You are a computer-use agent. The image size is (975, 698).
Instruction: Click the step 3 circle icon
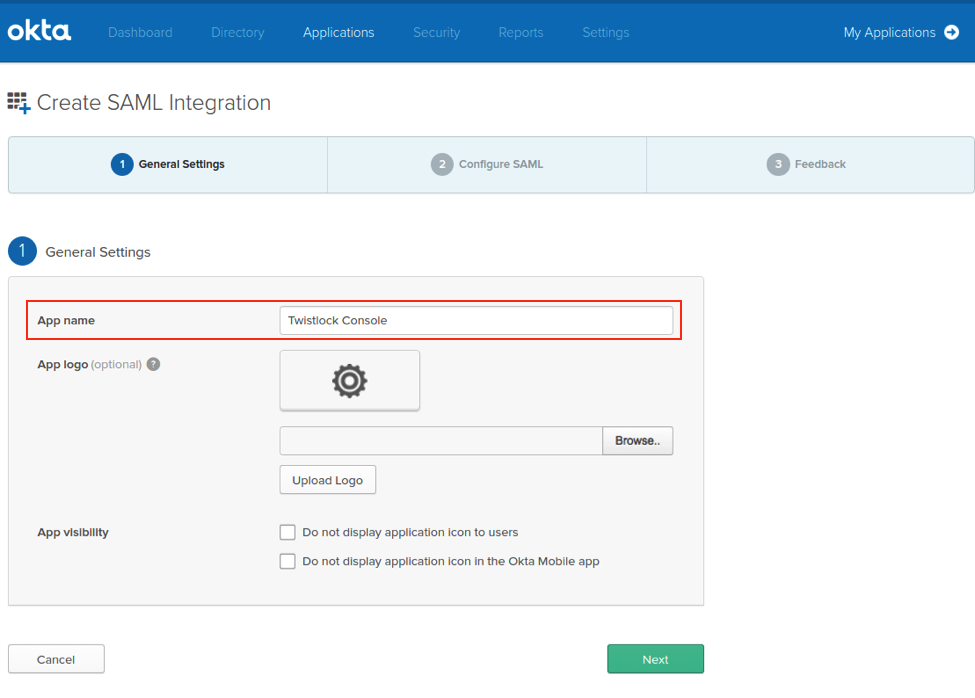point(778,164)
